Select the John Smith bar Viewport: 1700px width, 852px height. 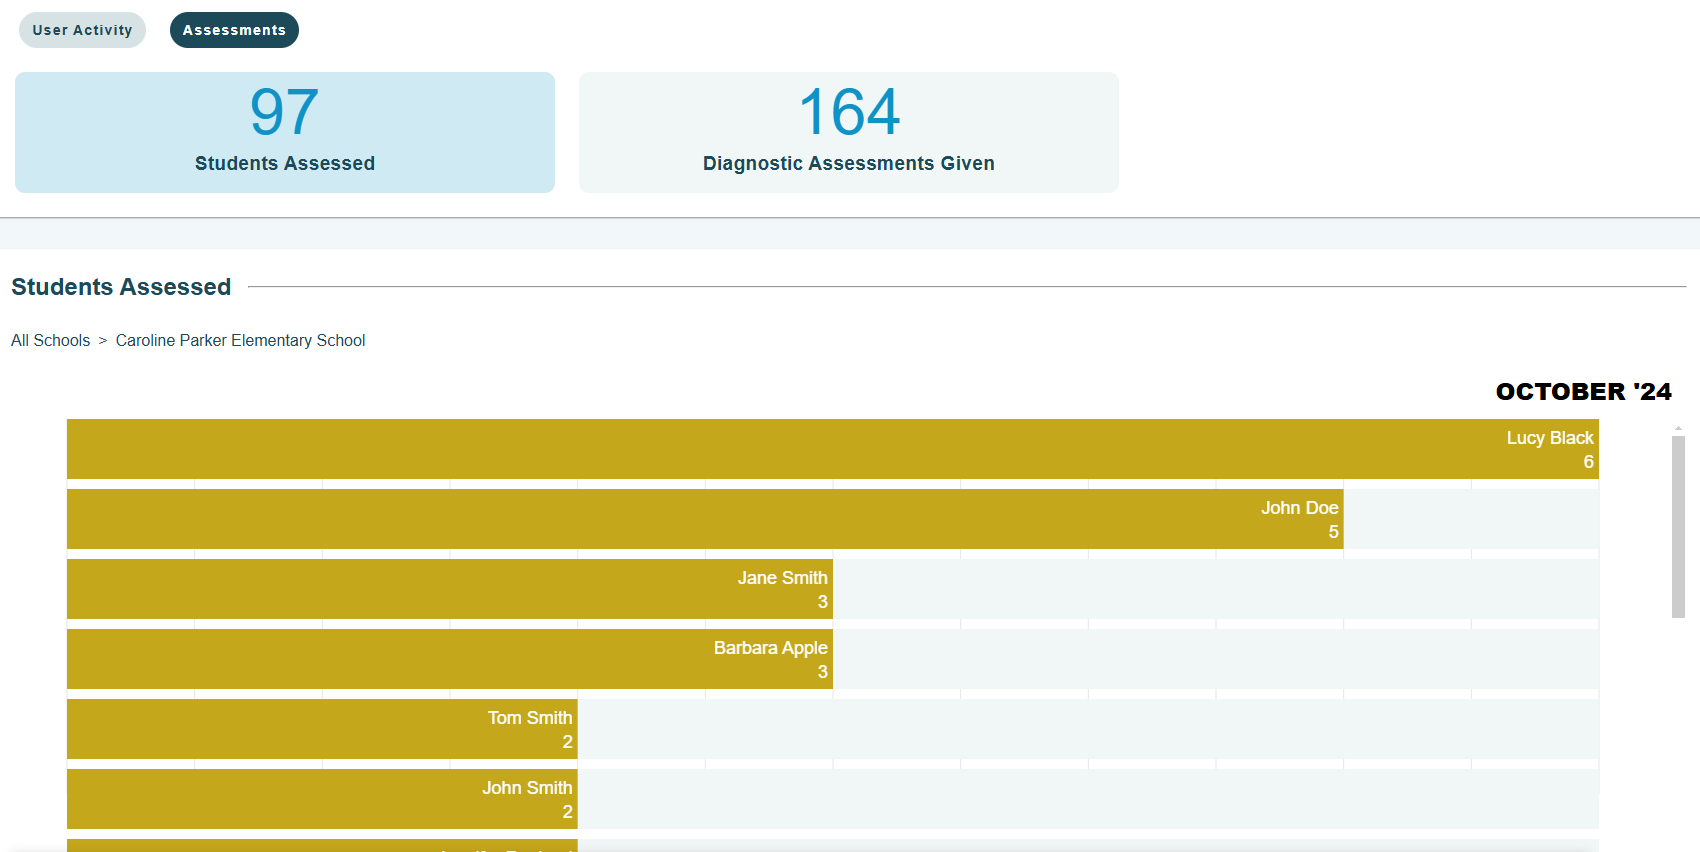322,799
